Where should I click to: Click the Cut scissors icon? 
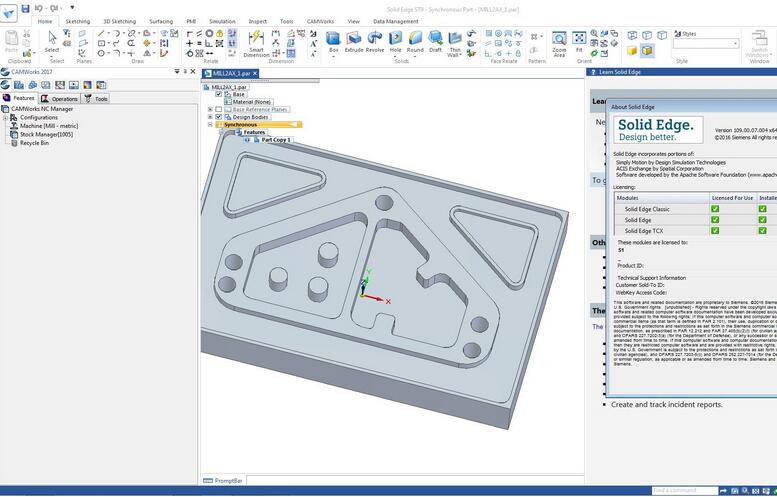click(27, 33)
